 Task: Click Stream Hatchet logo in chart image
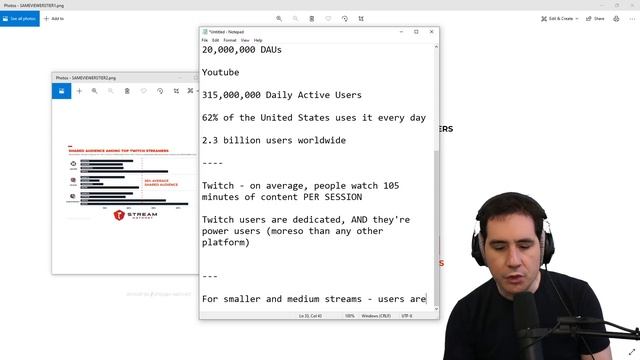click(x=136, y=215)
